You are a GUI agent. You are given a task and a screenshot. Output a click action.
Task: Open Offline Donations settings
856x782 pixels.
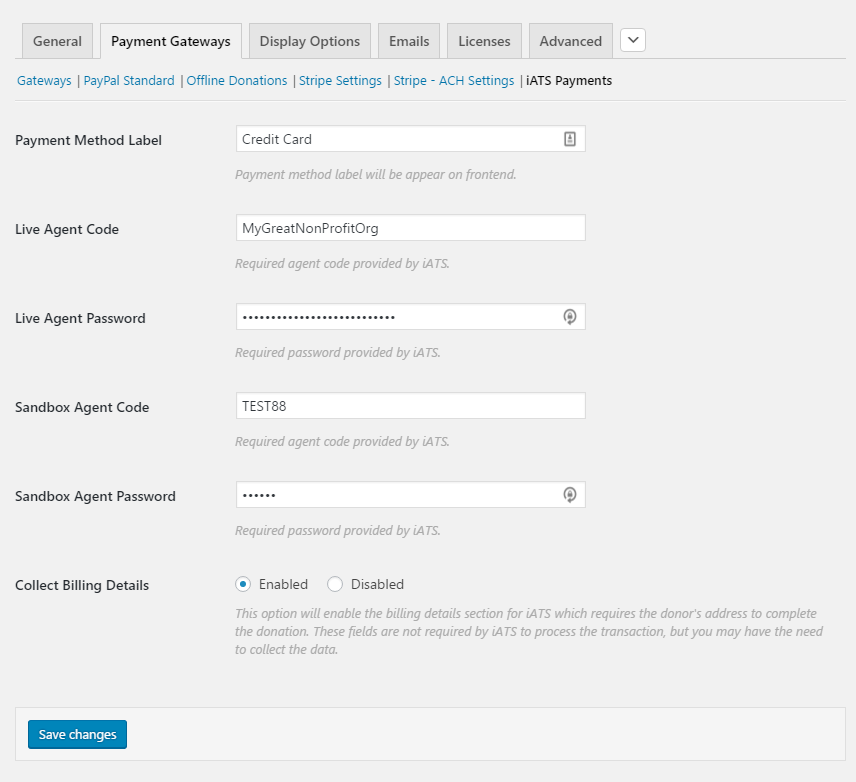237,80
